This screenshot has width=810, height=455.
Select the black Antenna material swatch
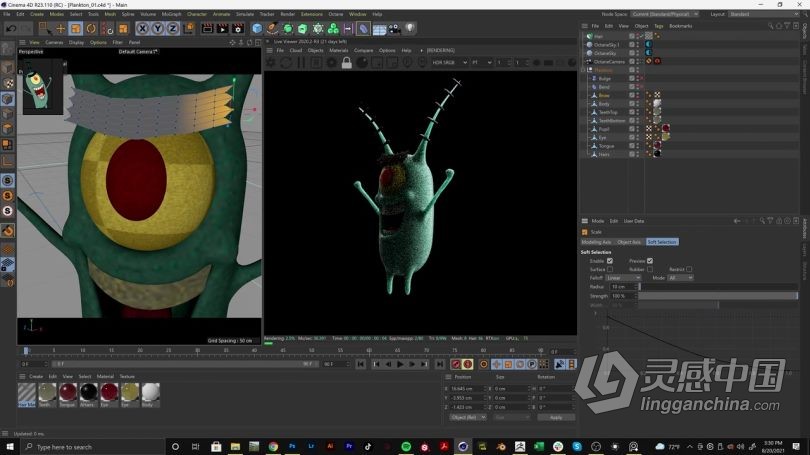point(88,393)
